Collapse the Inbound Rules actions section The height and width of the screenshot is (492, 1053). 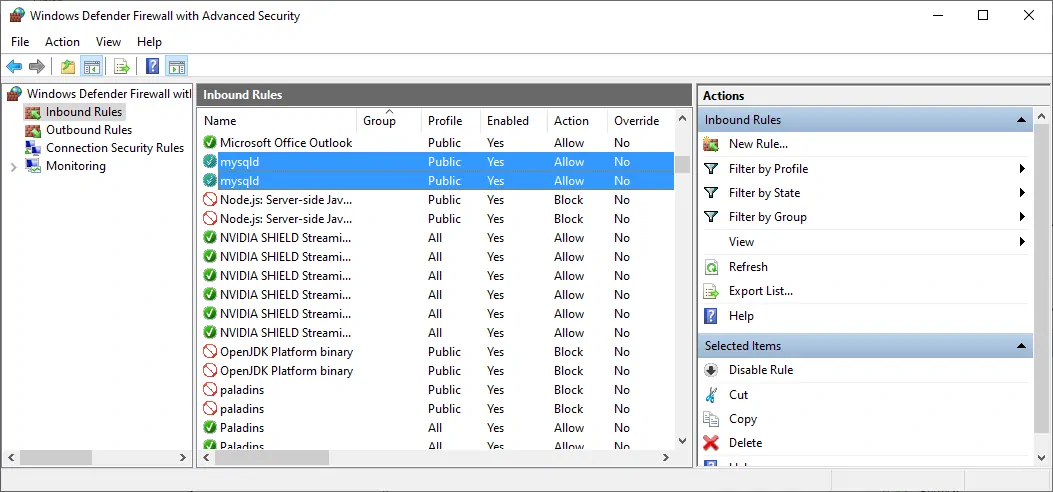(1021, 120)
